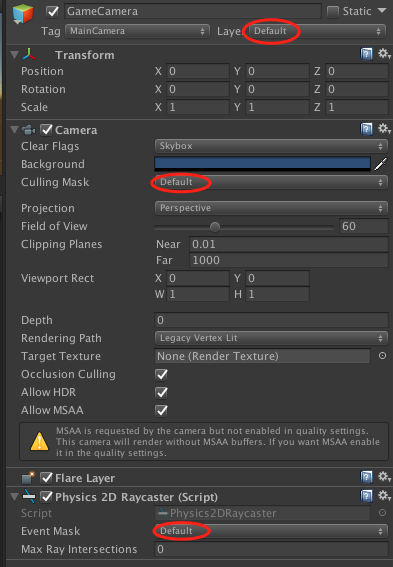Open the Rendering Path Legacy Vertex Lit dropdown
Image resolution: width=393 pixels, height=567 pixels.
(x=271, y=338)
